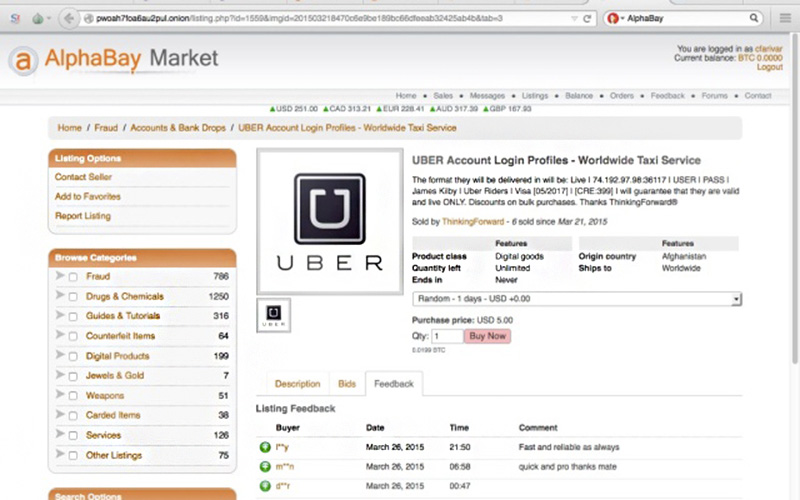This screenshot has width=800, height=500.
Task: Open Balance in top navigation
Action: 579,96
